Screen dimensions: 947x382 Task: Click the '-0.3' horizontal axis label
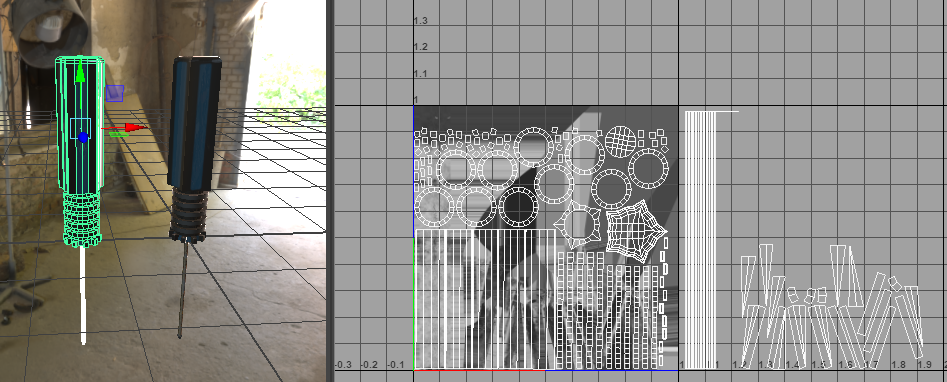(x=344, y=365)
